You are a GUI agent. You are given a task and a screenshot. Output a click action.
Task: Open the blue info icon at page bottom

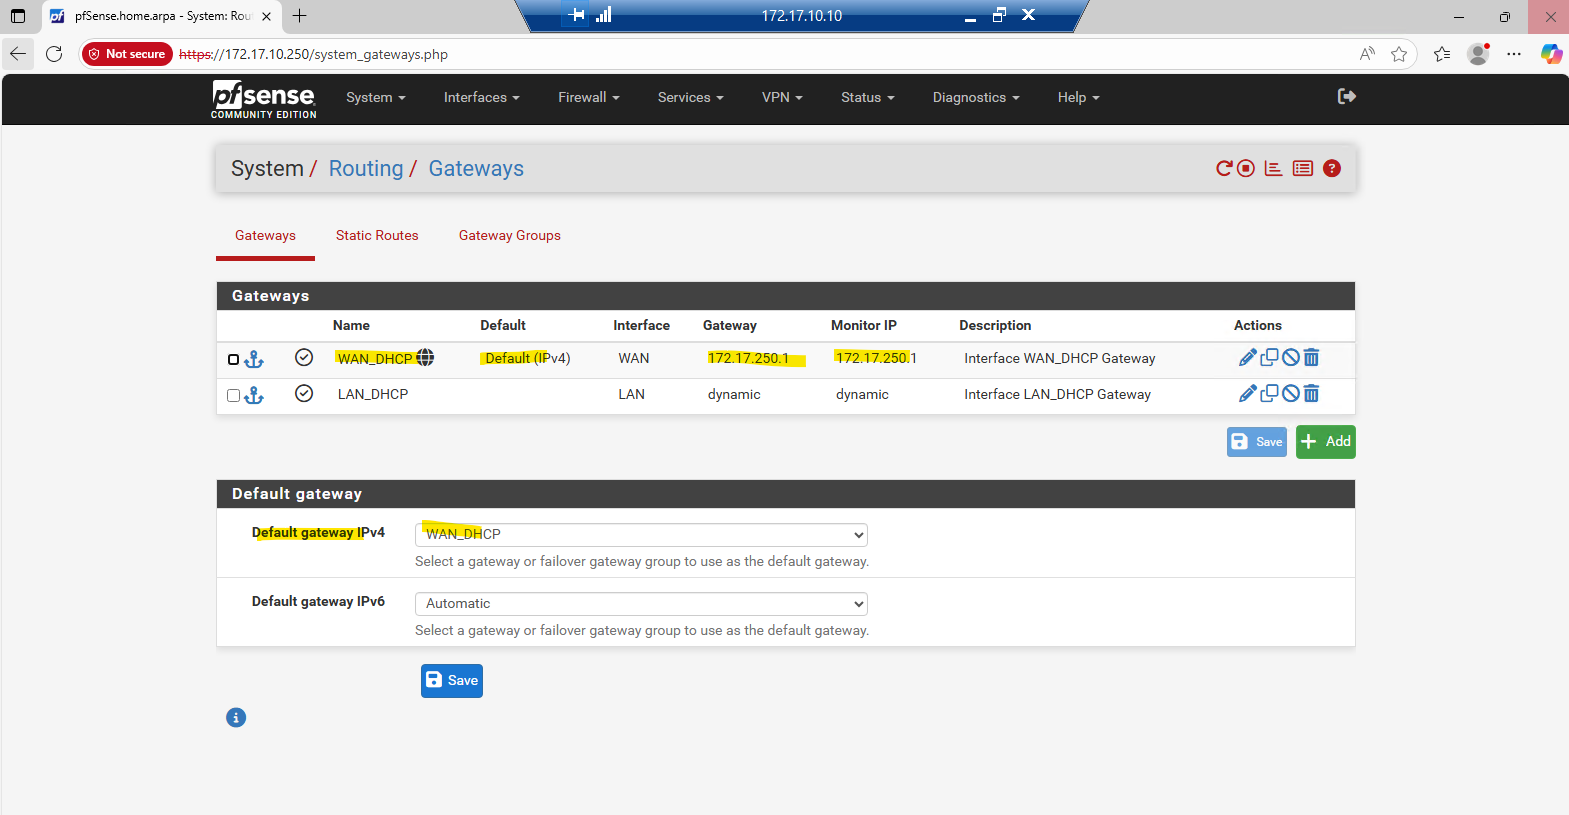[x=236, y=717]
